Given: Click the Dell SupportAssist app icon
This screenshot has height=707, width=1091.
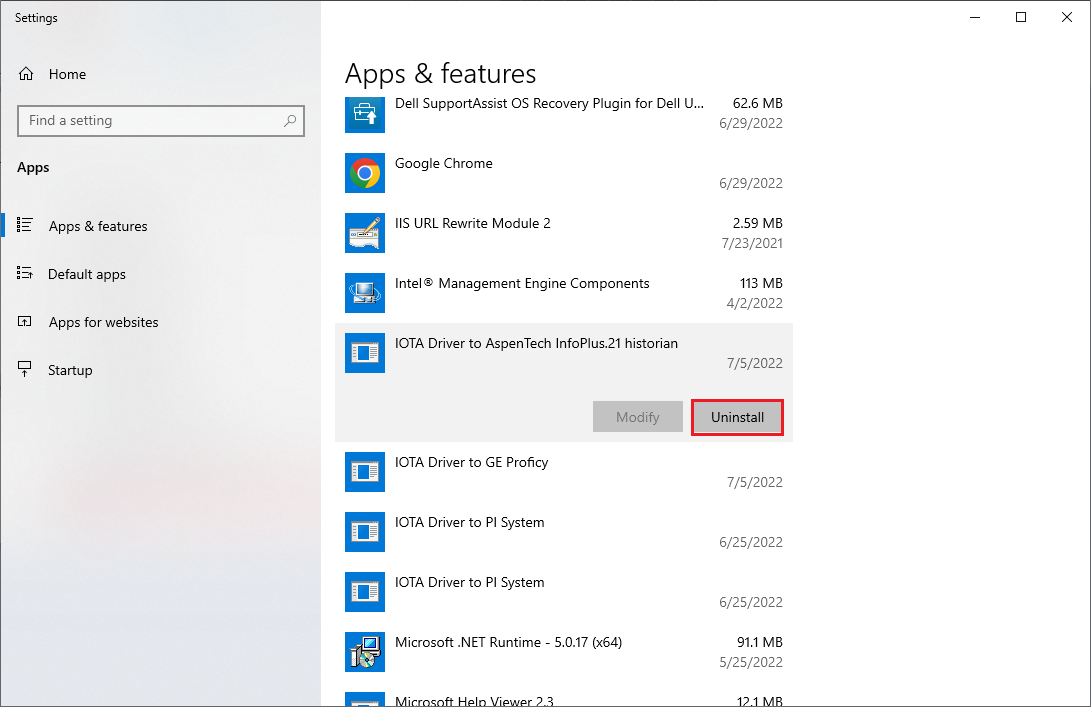Looking at the screenshot, I should 365,113.
